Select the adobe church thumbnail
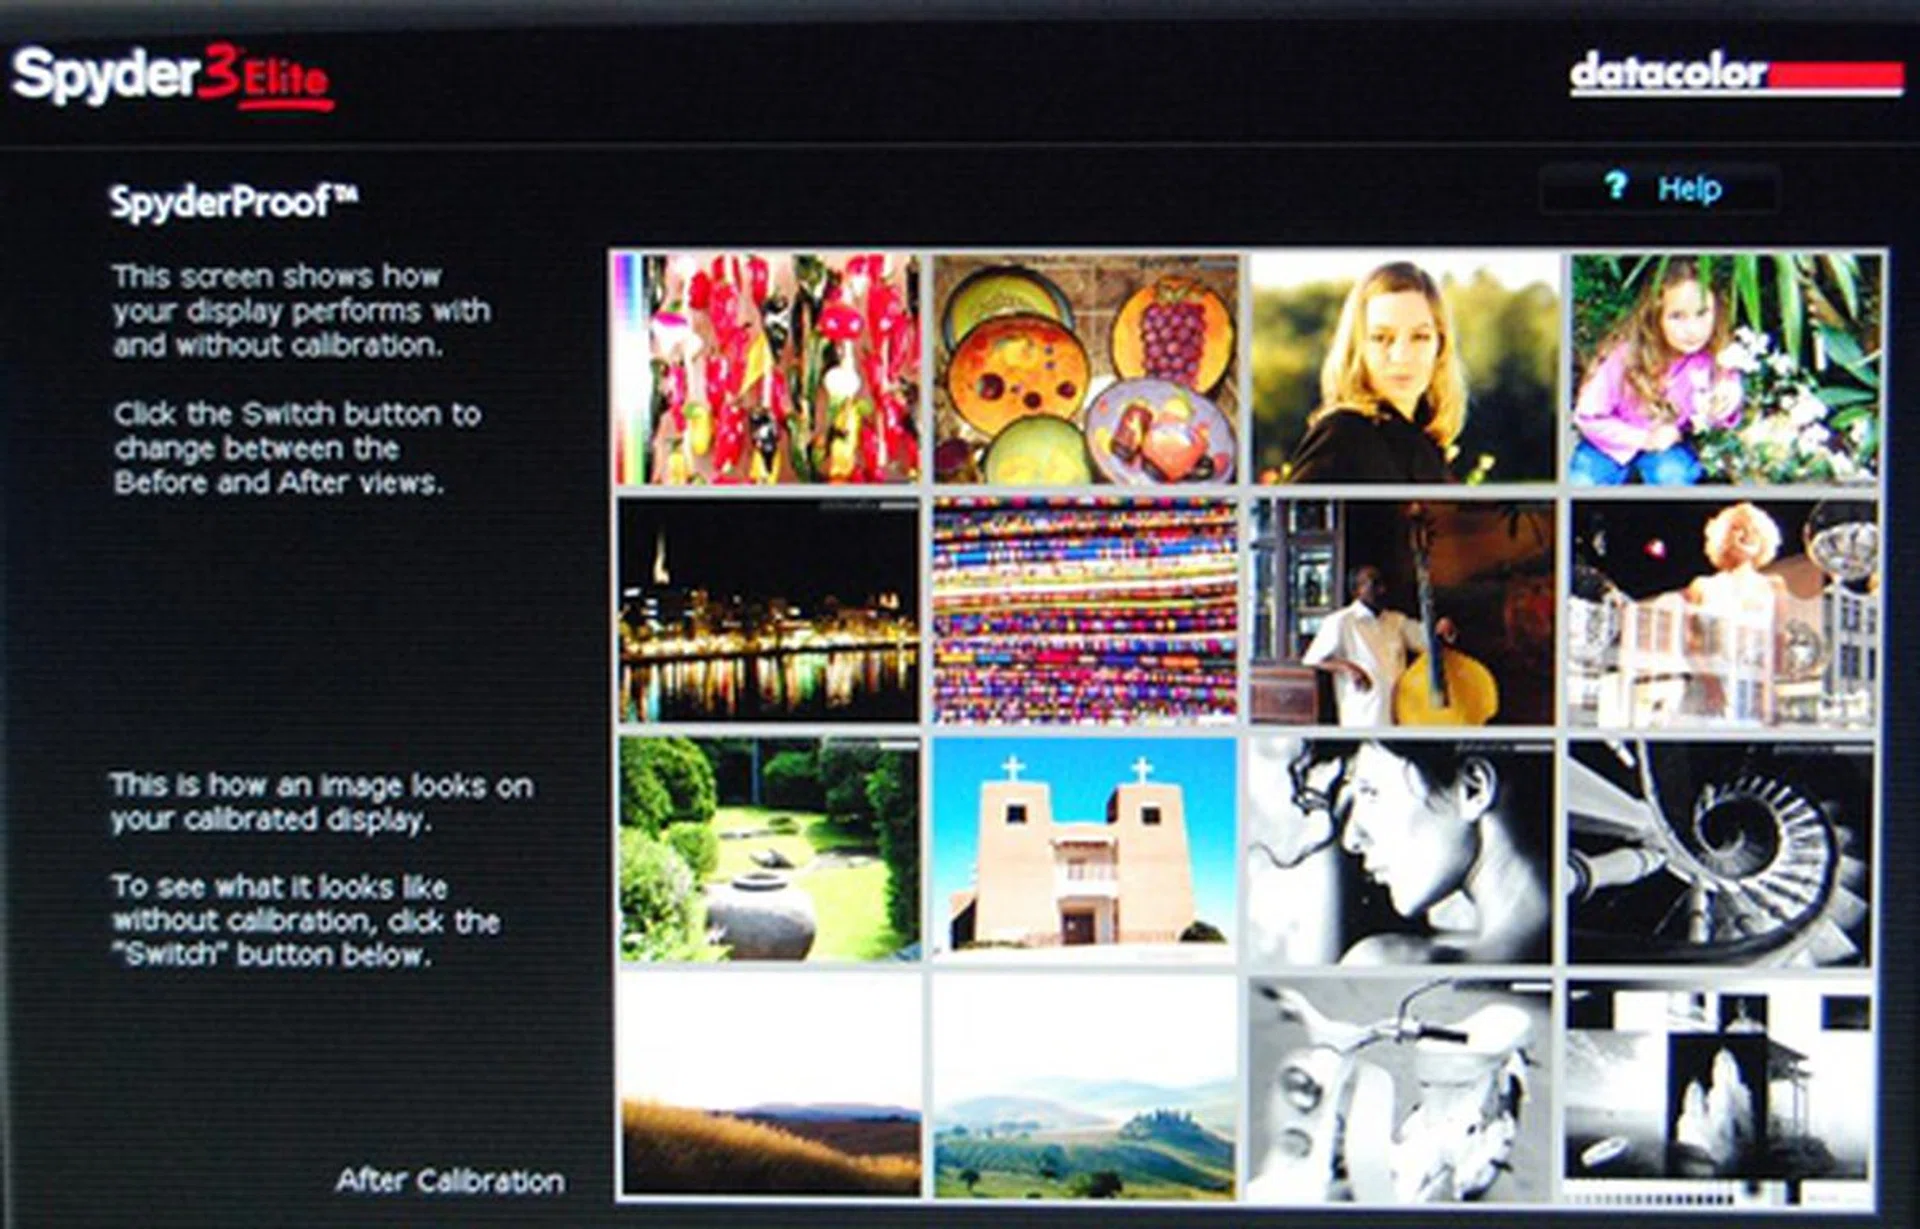 pos(1085,850)
